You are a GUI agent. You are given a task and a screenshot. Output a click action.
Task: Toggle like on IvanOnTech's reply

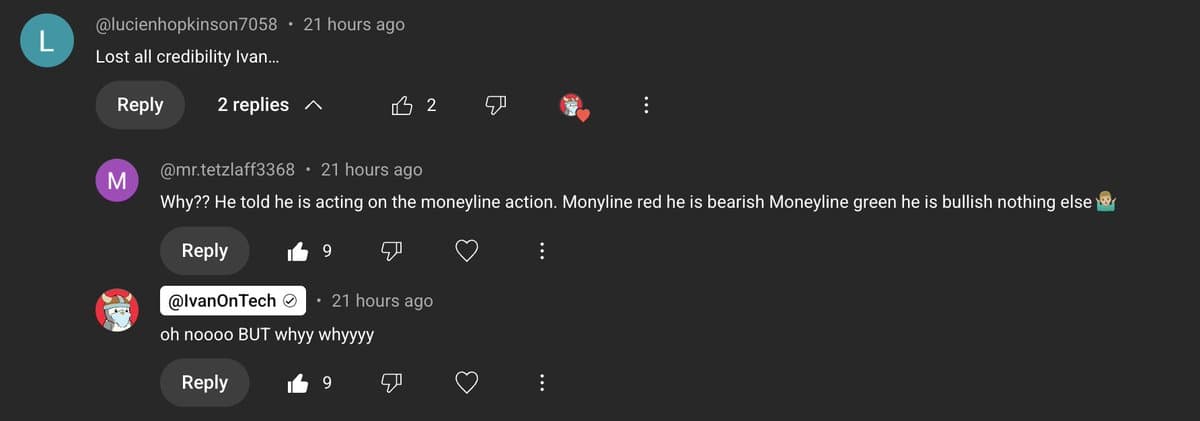click(x=298, y=383)
